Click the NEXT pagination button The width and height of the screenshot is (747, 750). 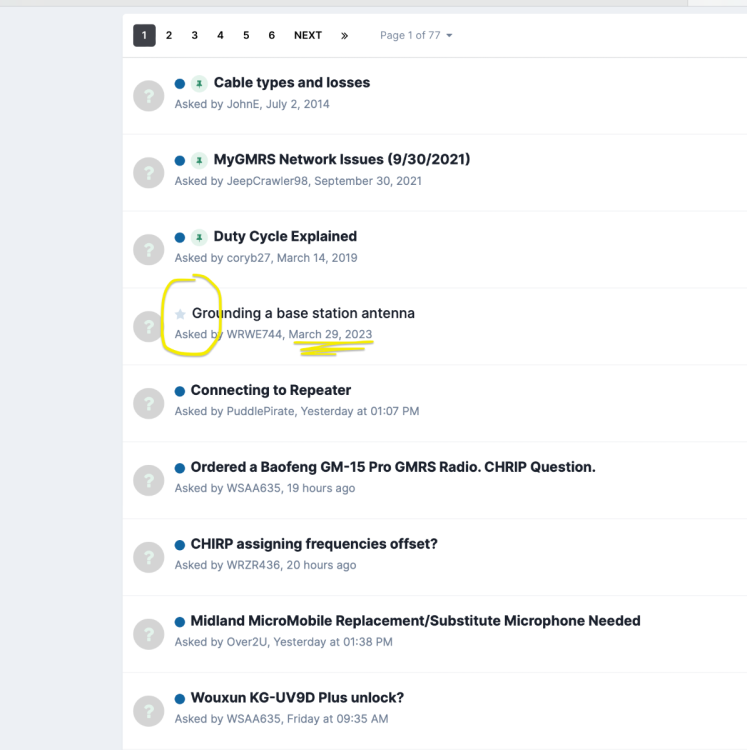click(x=308, y=35)
